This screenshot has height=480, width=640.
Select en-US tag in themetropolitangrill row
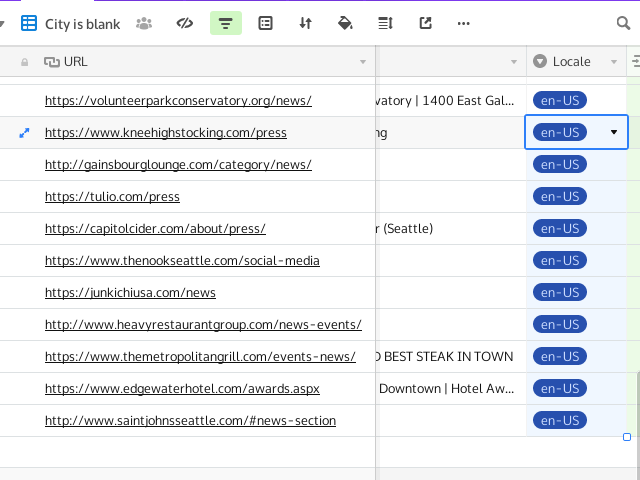point(560,356)
